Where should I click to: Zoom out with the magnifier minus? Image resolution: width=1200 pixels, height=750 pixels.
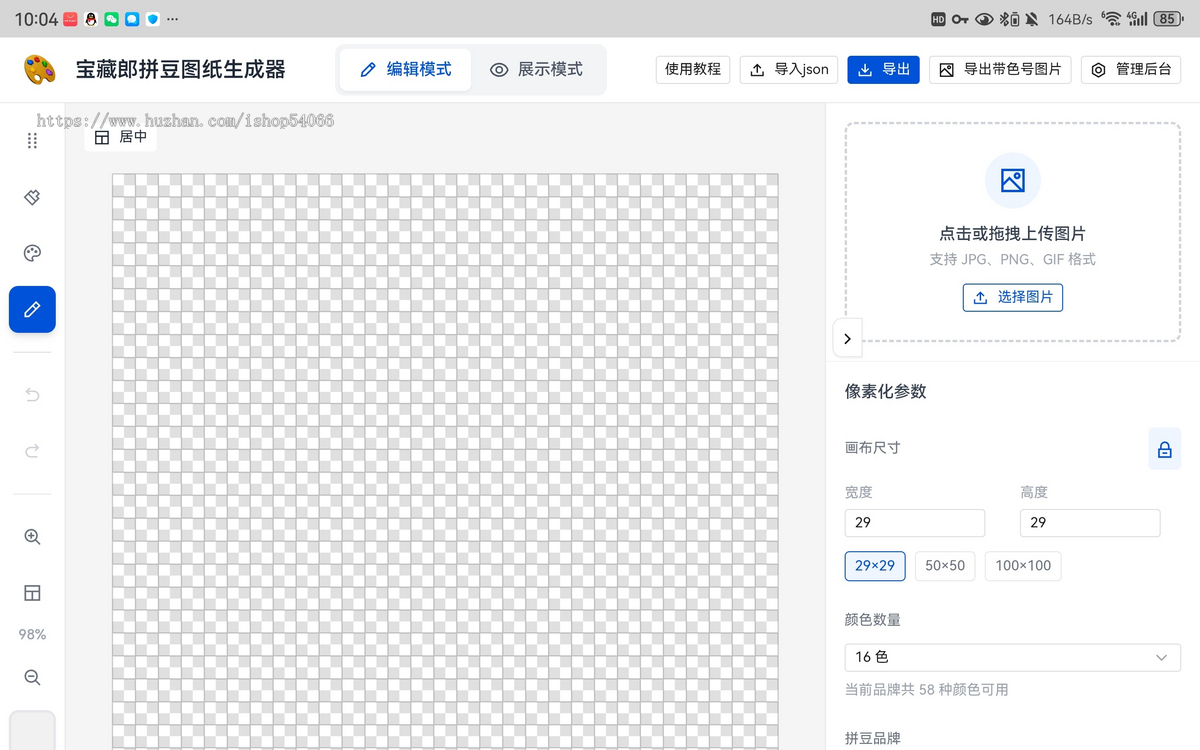[32, 678]
